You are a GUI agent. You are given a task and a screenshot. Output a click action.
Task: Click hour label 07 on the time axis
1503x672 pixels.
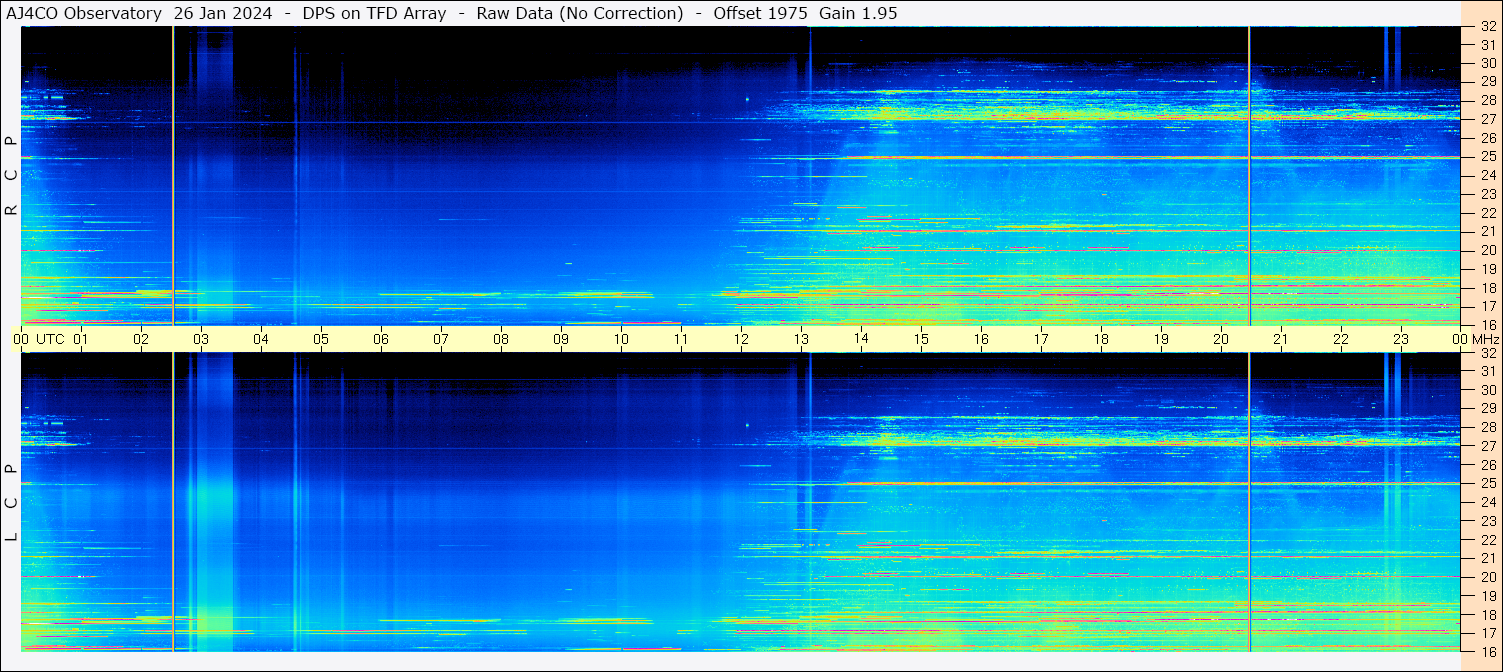pyautogui.click(x=441, y=339)
